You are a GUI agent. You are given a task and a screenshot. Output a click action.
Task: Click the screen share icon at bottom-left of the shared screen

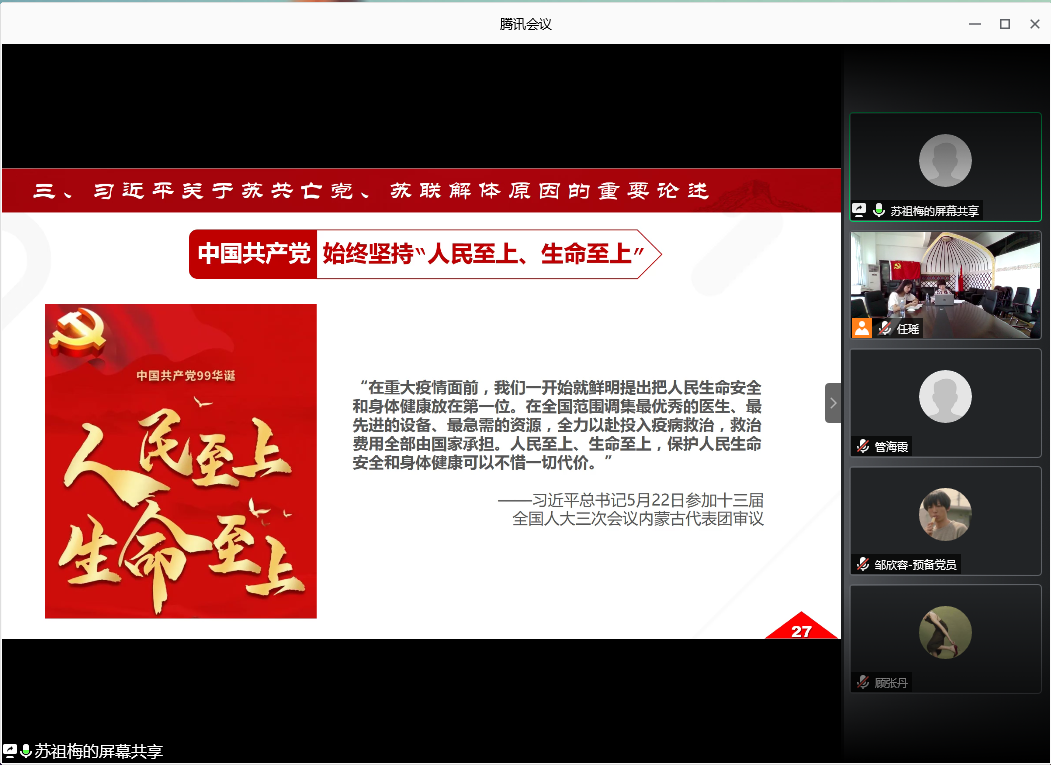[x=10, y=750]
